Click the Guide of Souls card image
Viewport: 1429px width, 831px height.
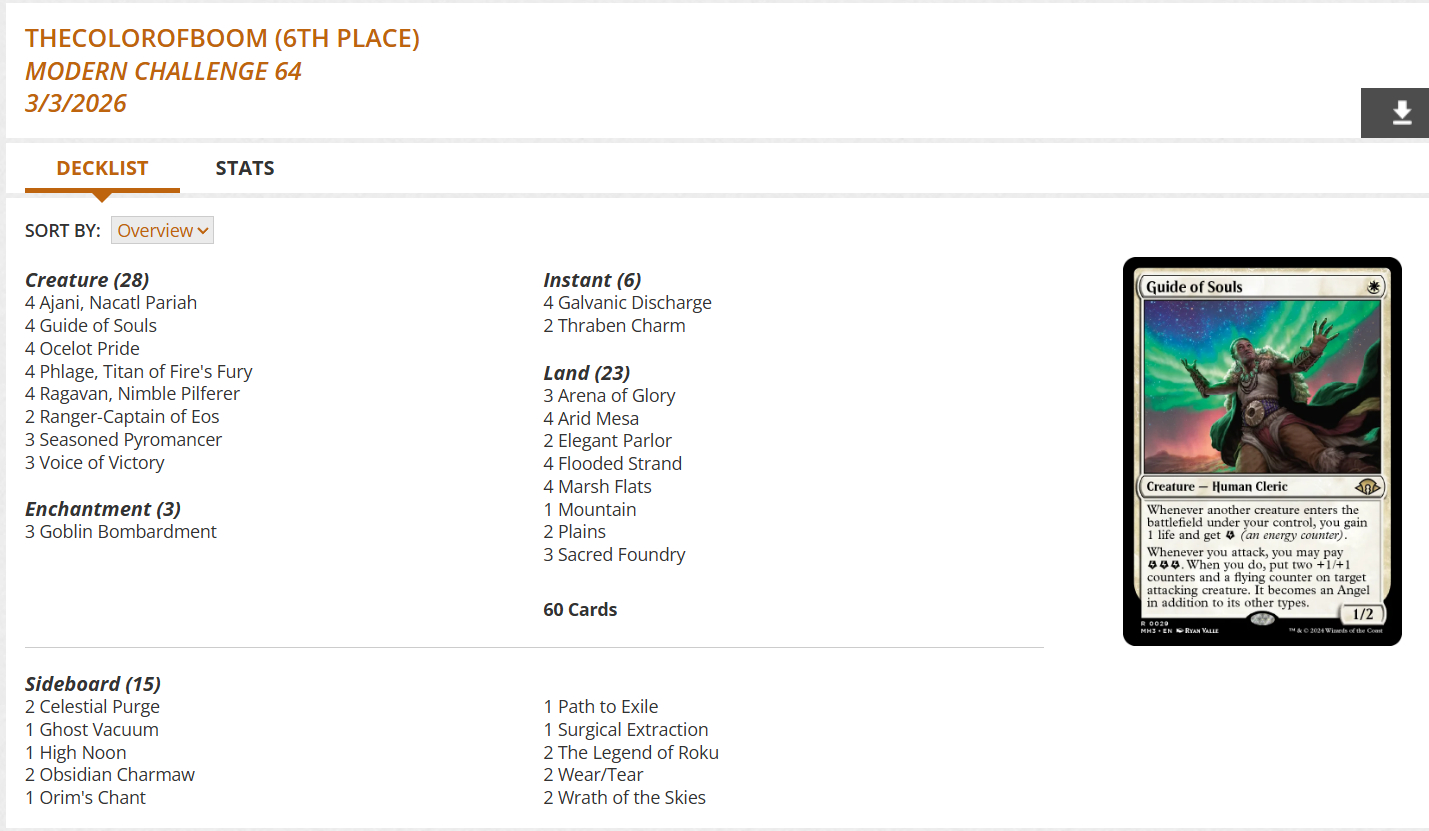(1262, 451)
